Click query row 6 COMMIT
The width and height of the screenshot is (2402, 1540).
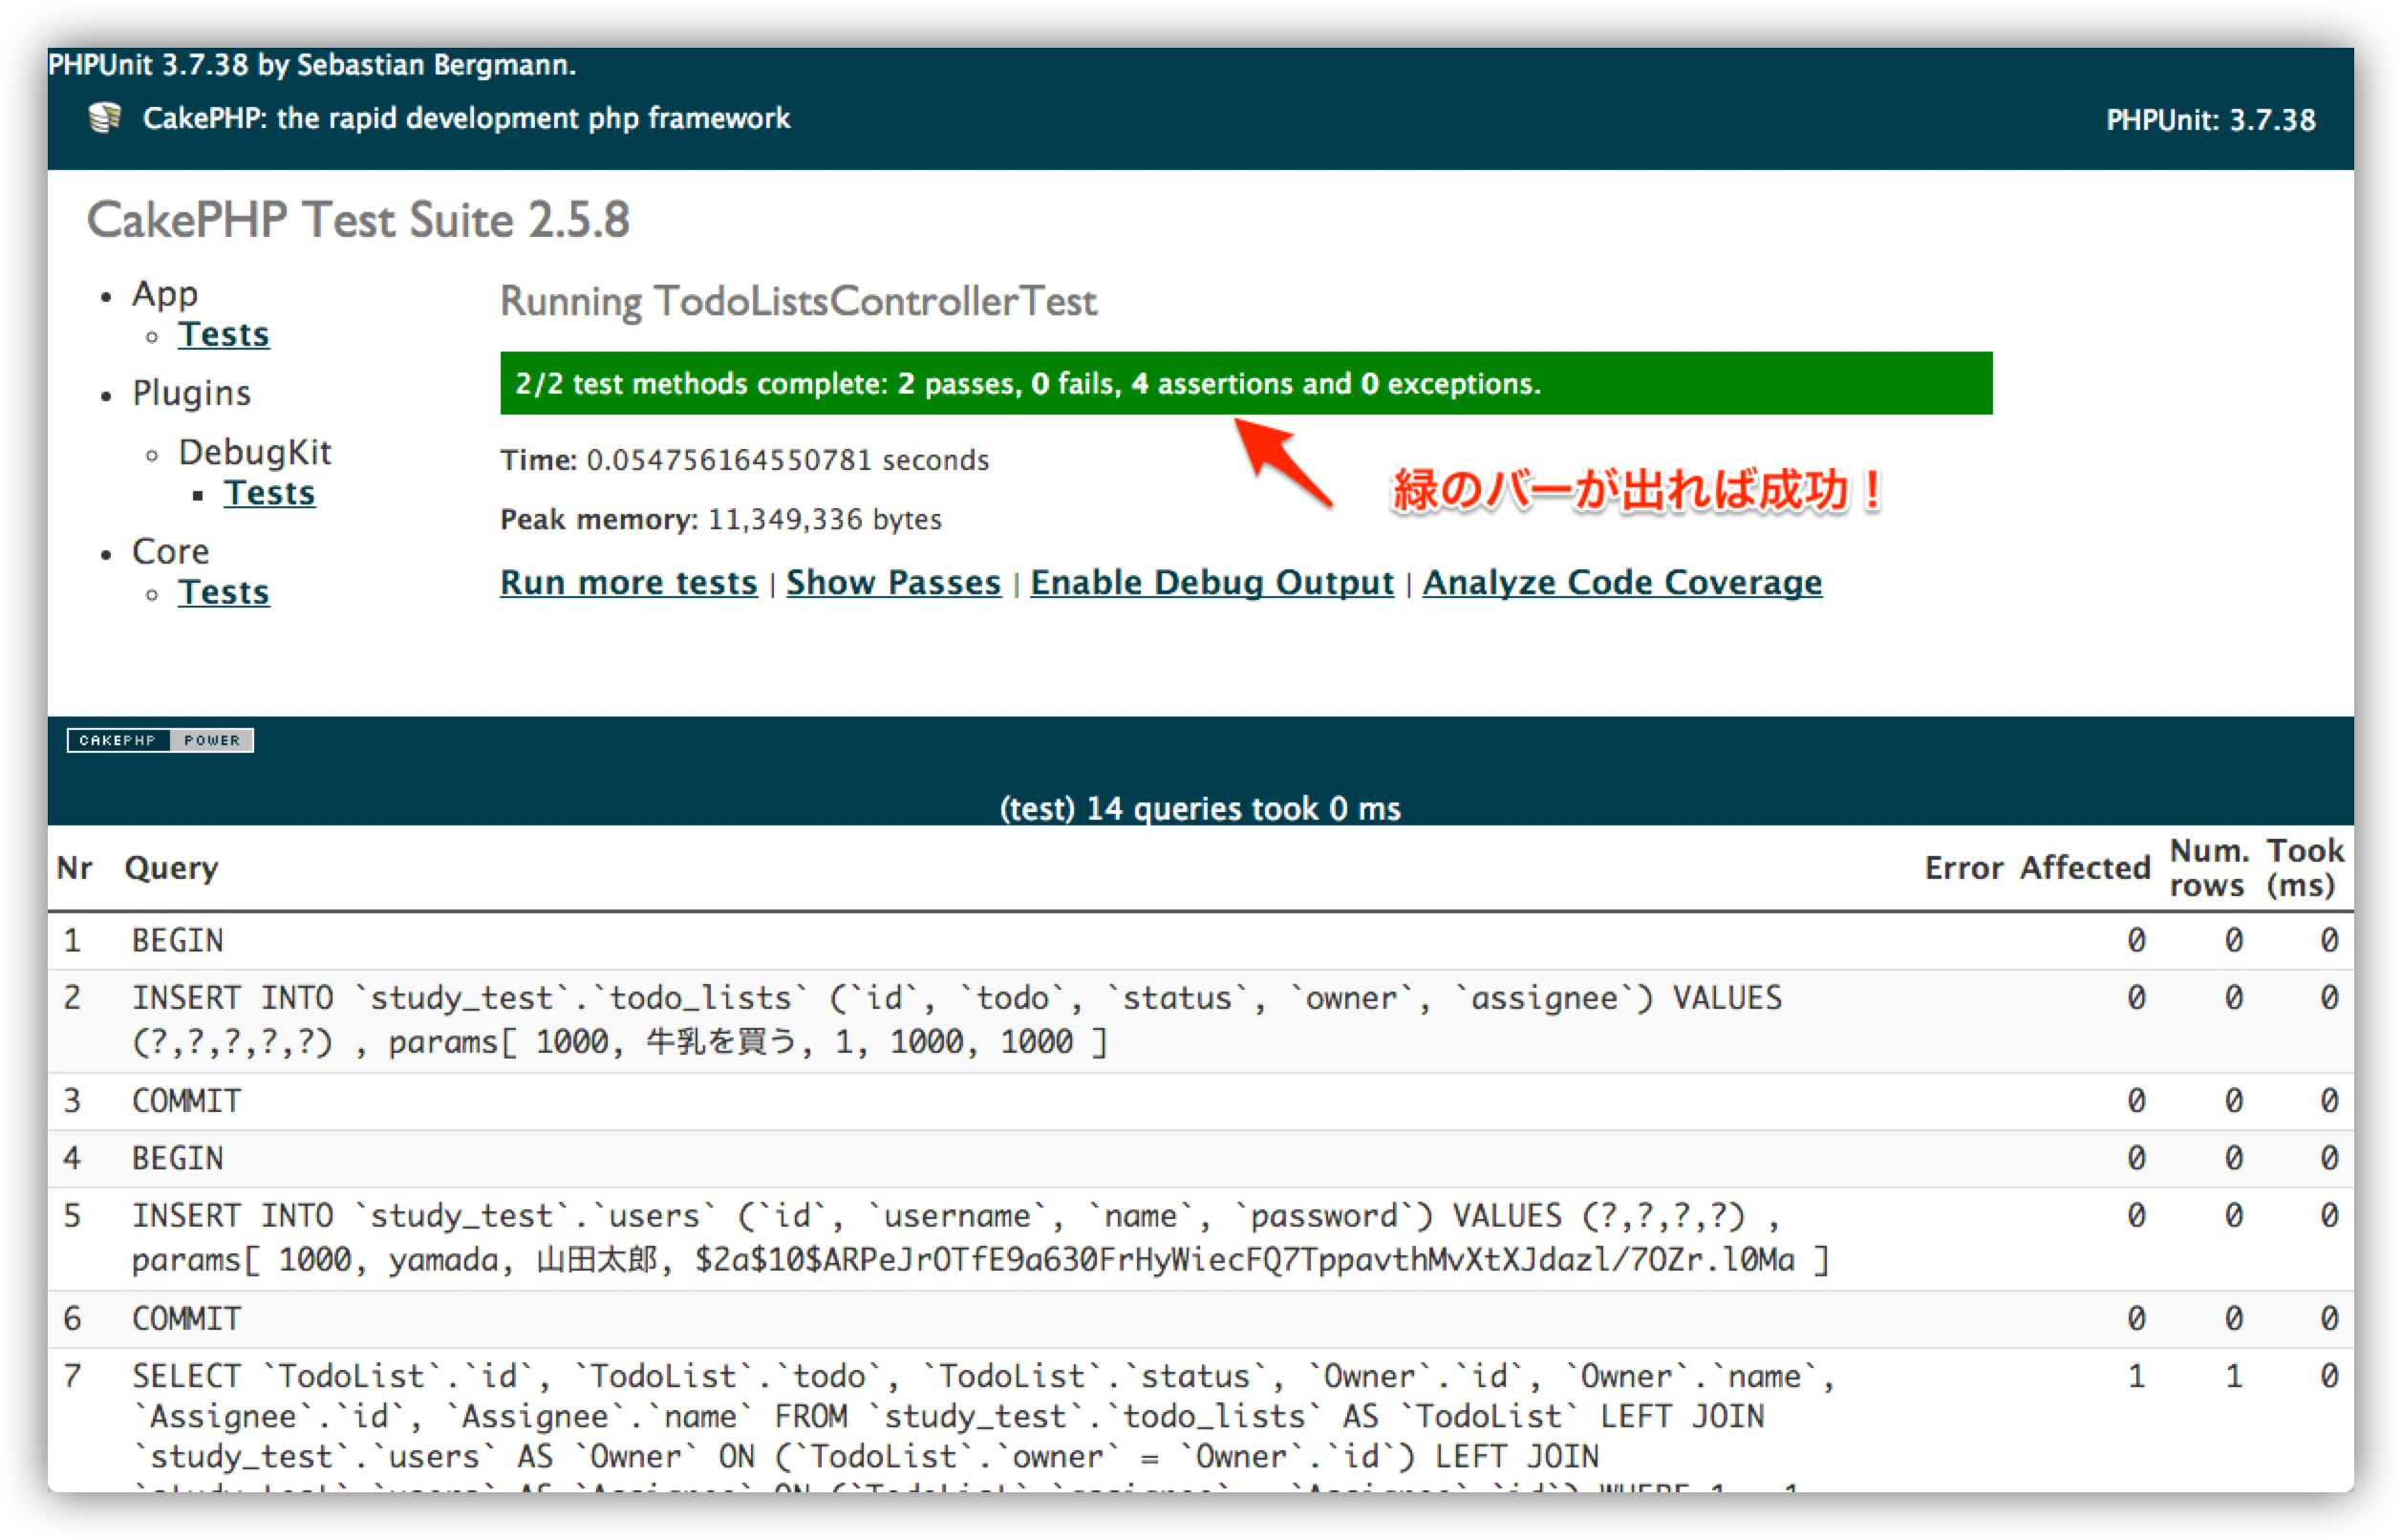[x=1200, y=1319]
